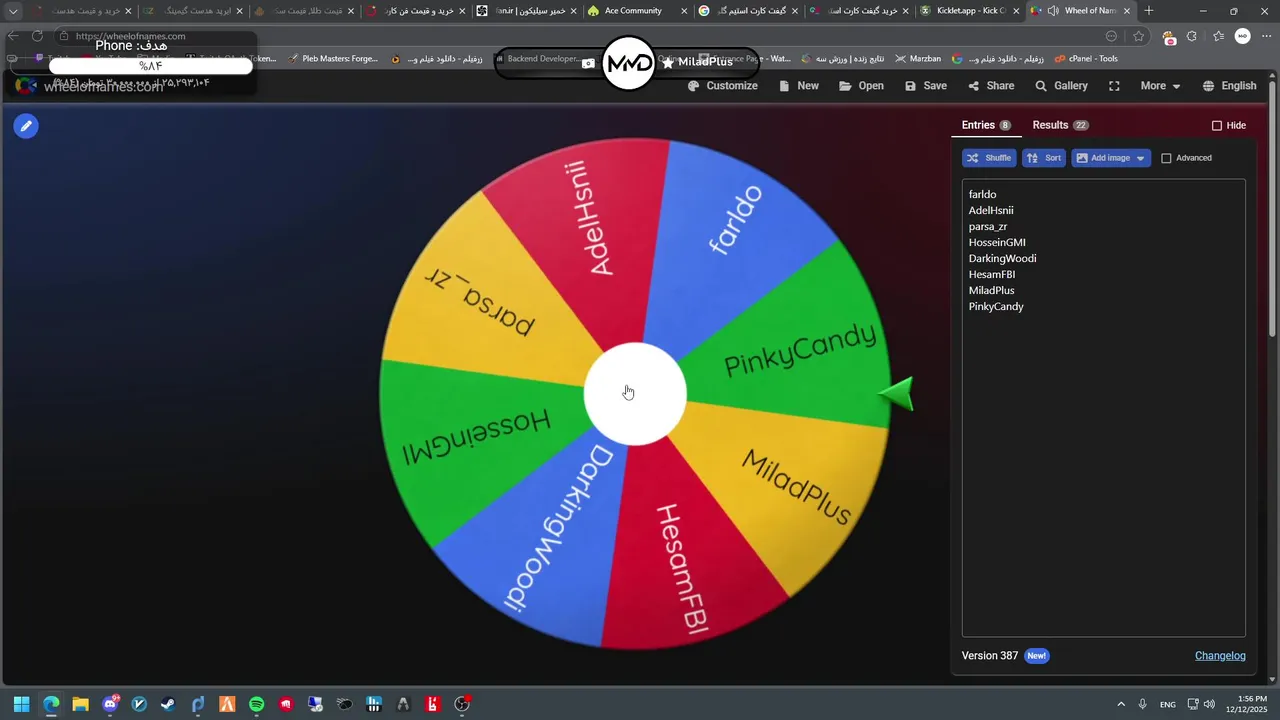The image size is (1280, 720).
Task: Open the wheel Gallery
Action: (1061, 86)
